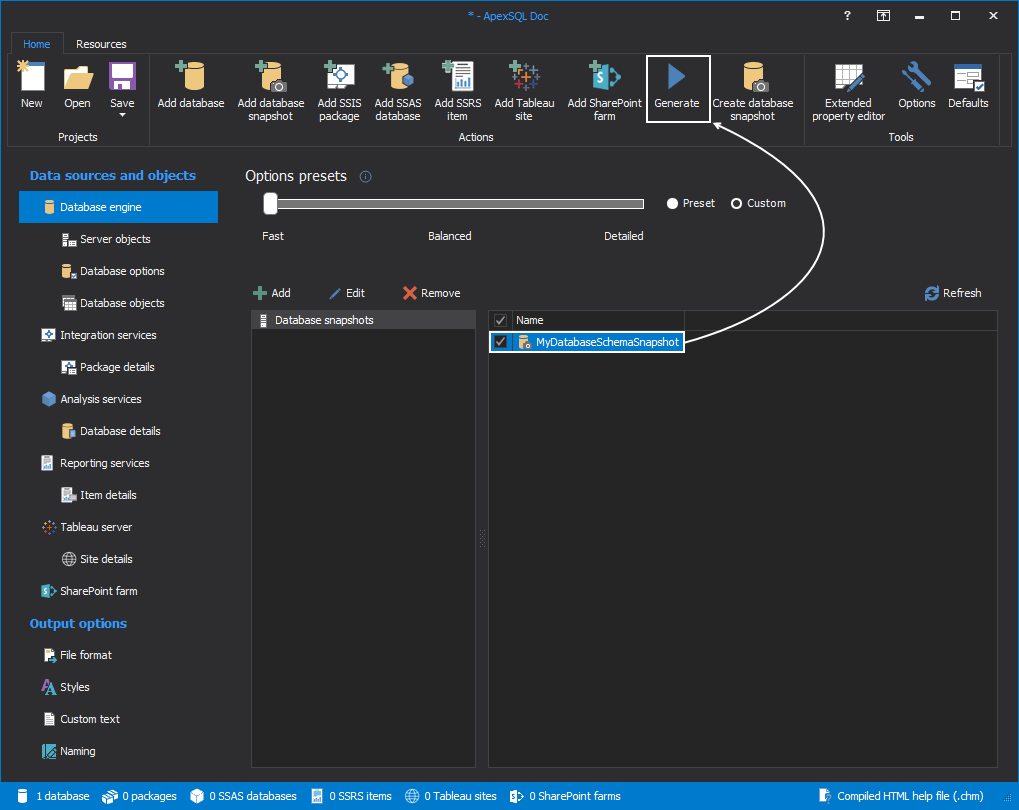This screenshot has height=810, width=1019.
Task: Open Database objects in the sidebar
Action: 113,303
